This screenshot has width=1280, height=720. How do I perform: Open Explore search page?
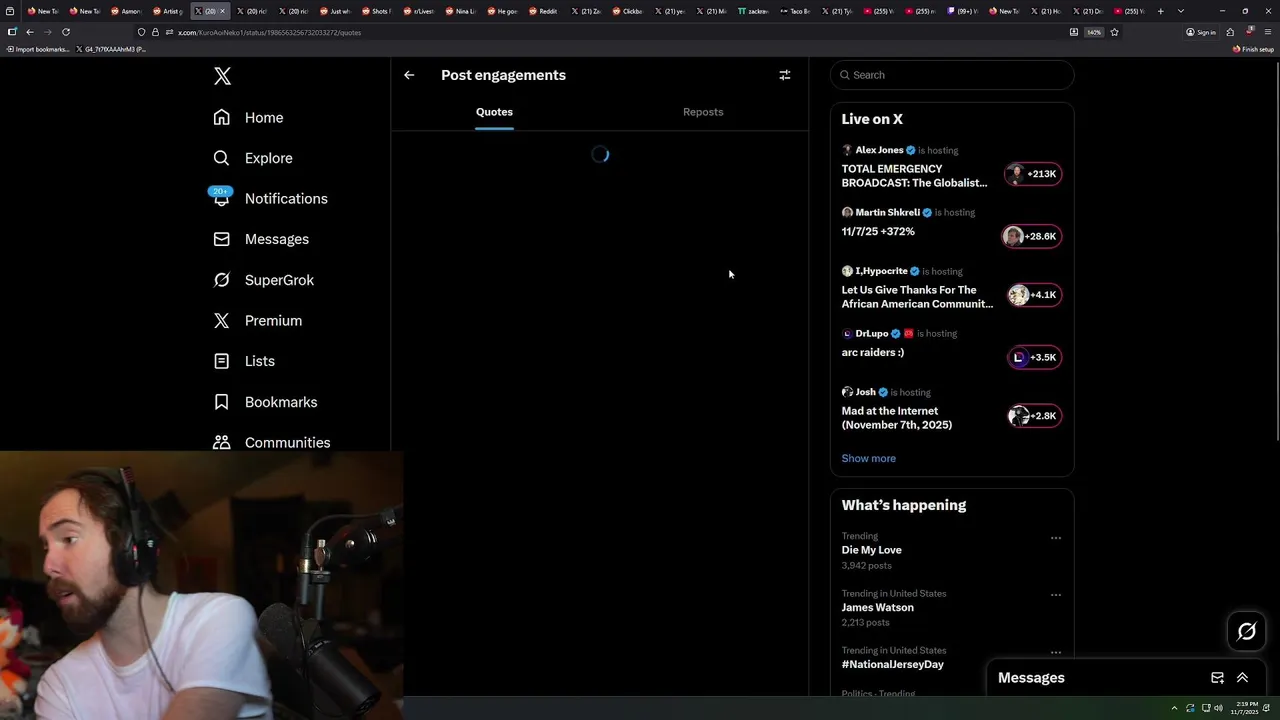253,158
